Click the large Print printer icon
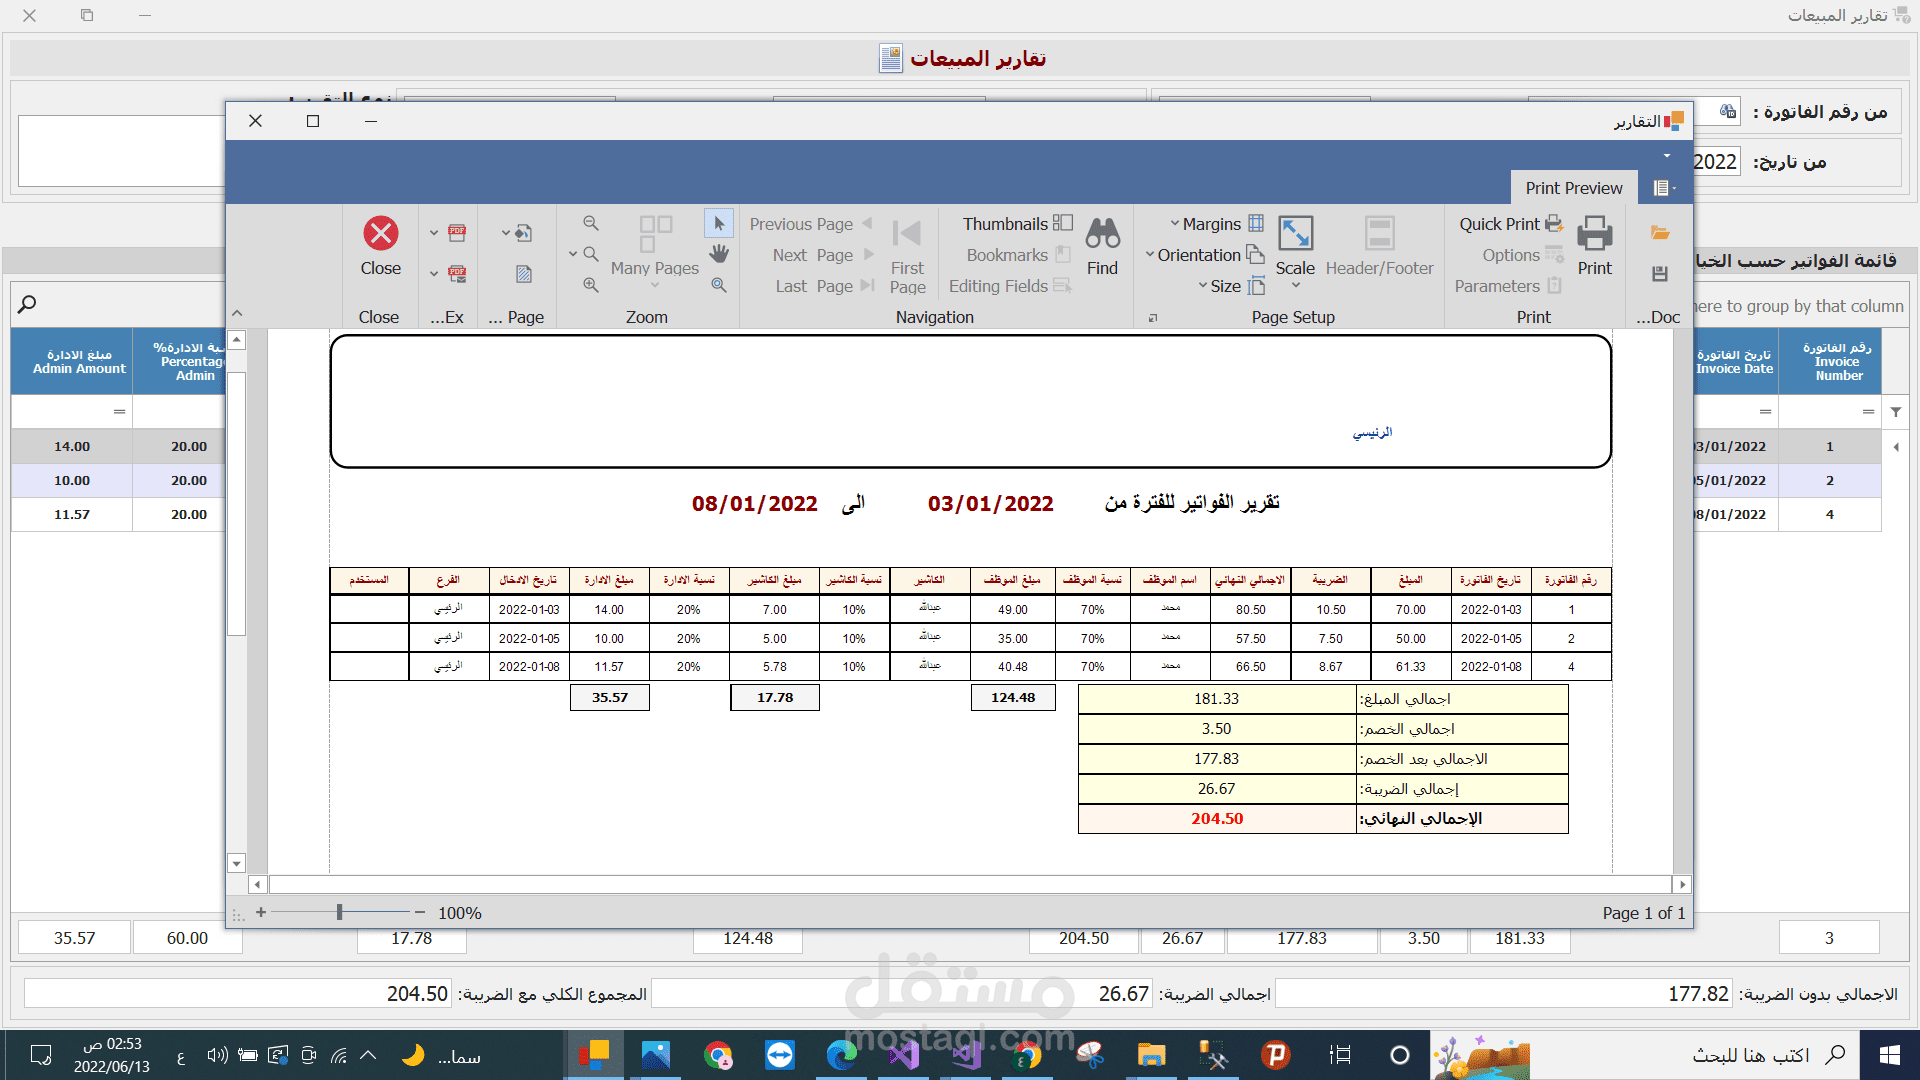The height and width of the screenshot is (1080, 1920). (x=1594, y=234)
